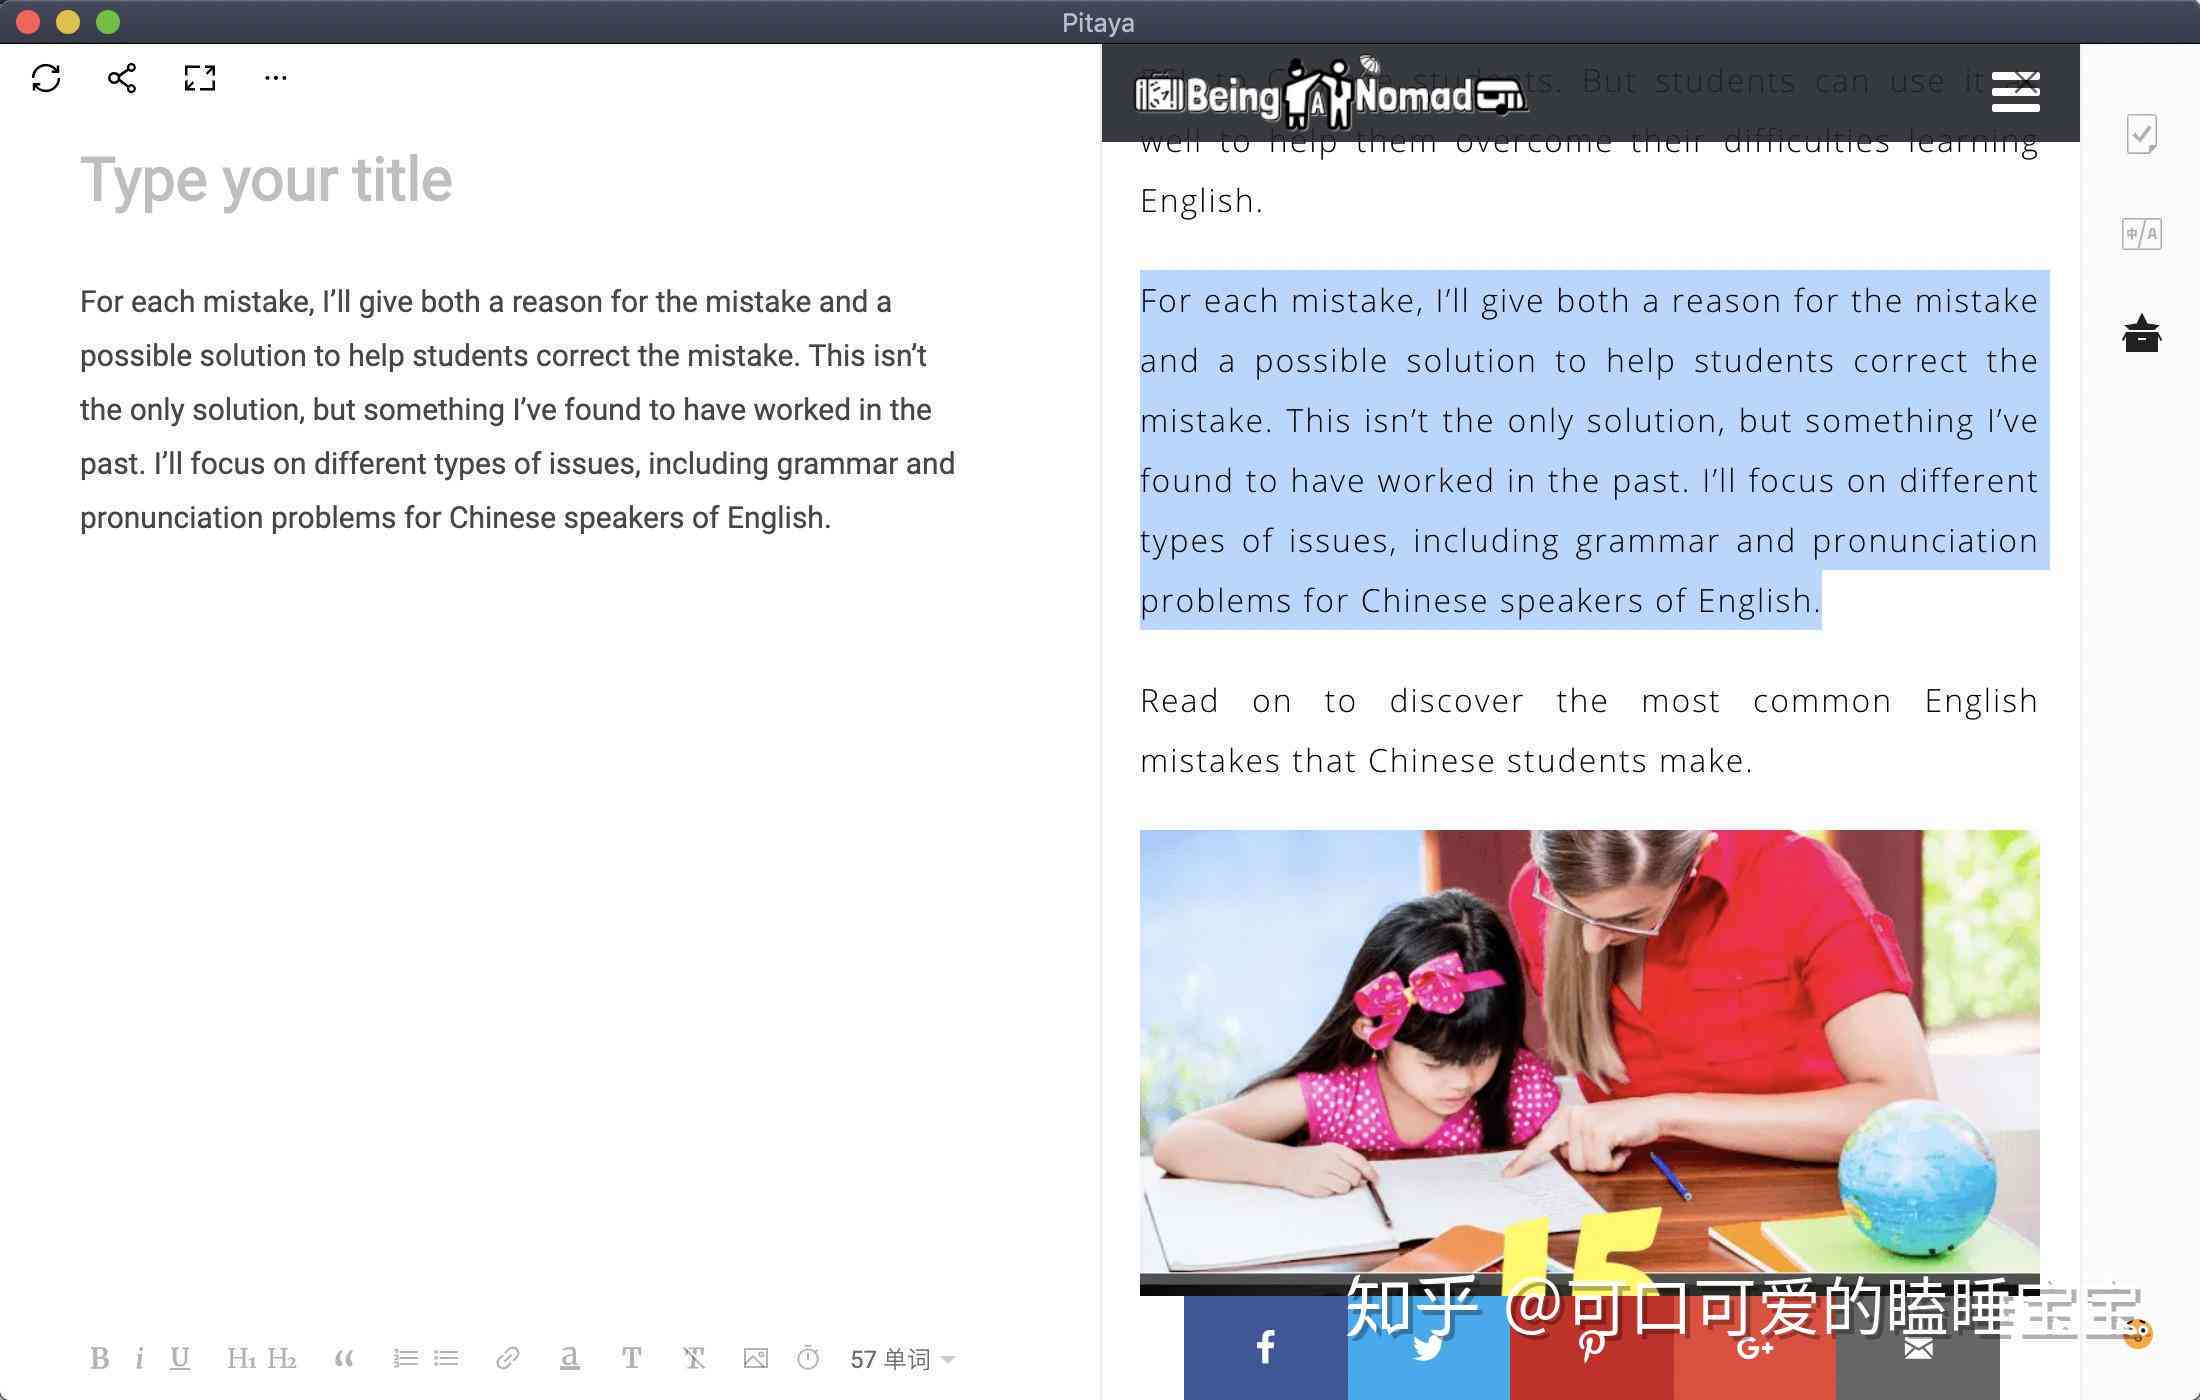Expand the Being Nomad navigation menu
The width and height of the screenshot is (2200, 1400).
[2016, 93]
